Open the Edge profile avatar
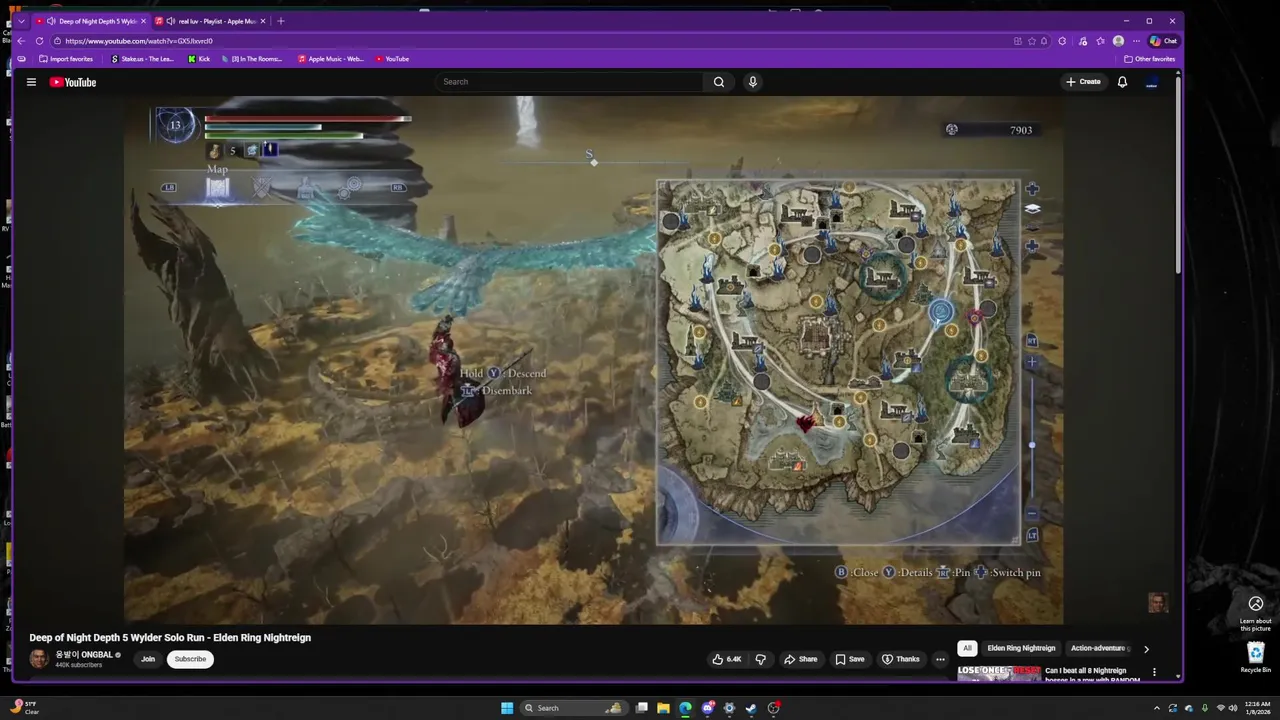 [x=1118, y=41]
